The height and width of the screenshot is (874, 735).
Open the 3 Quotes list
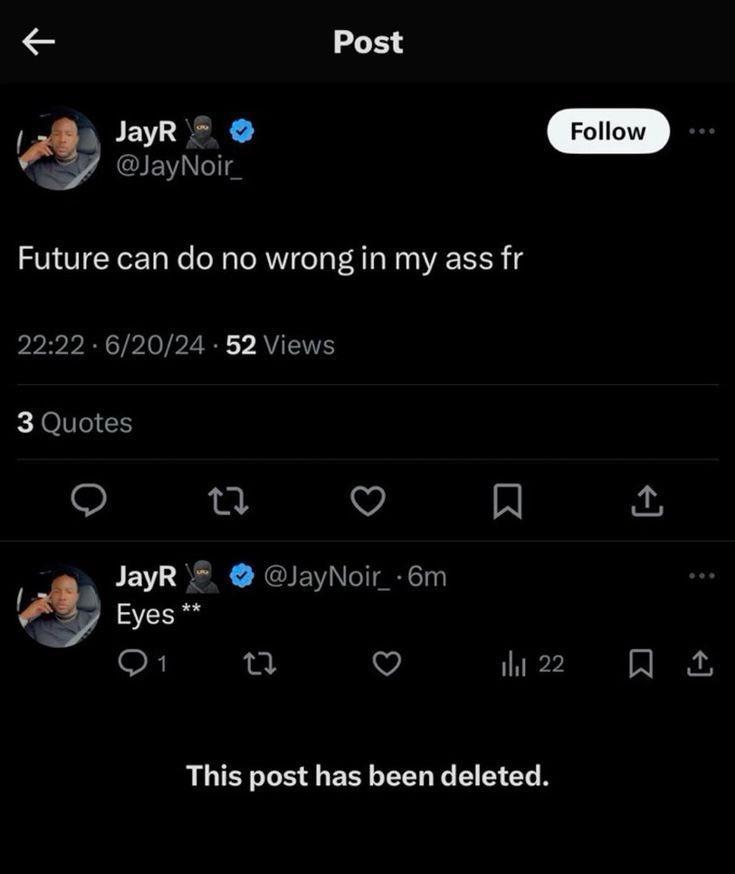pos(75,423)
